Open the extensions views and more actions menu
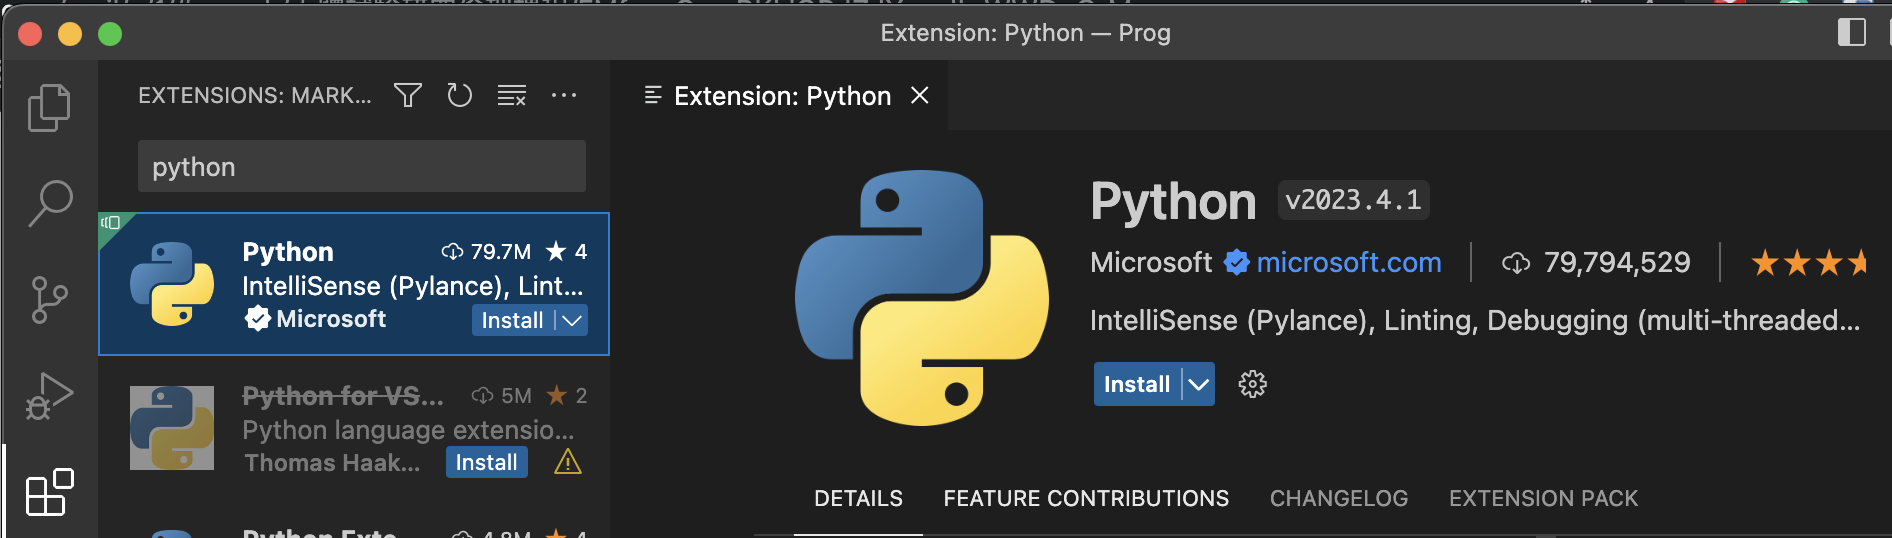 coord(564,96)
